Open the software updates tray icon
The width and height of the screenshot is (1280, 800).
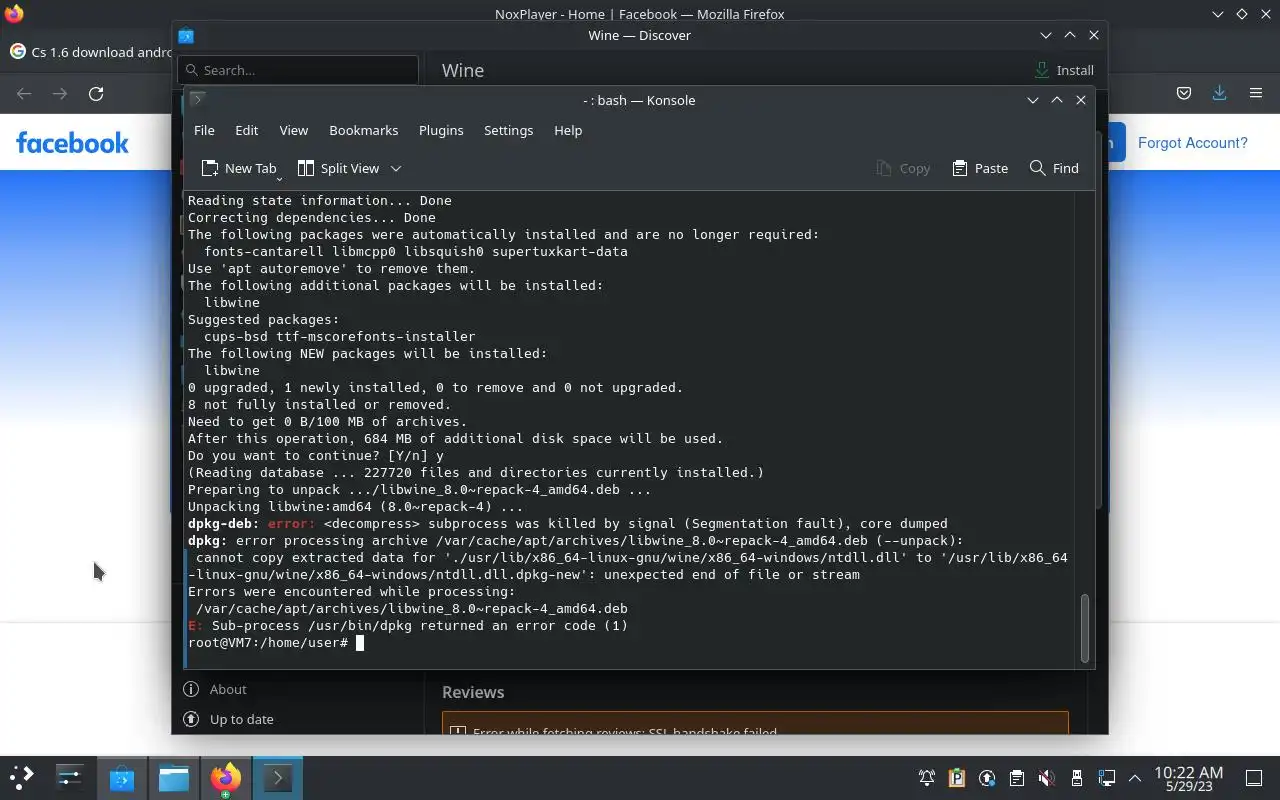[x=987, y=778]
